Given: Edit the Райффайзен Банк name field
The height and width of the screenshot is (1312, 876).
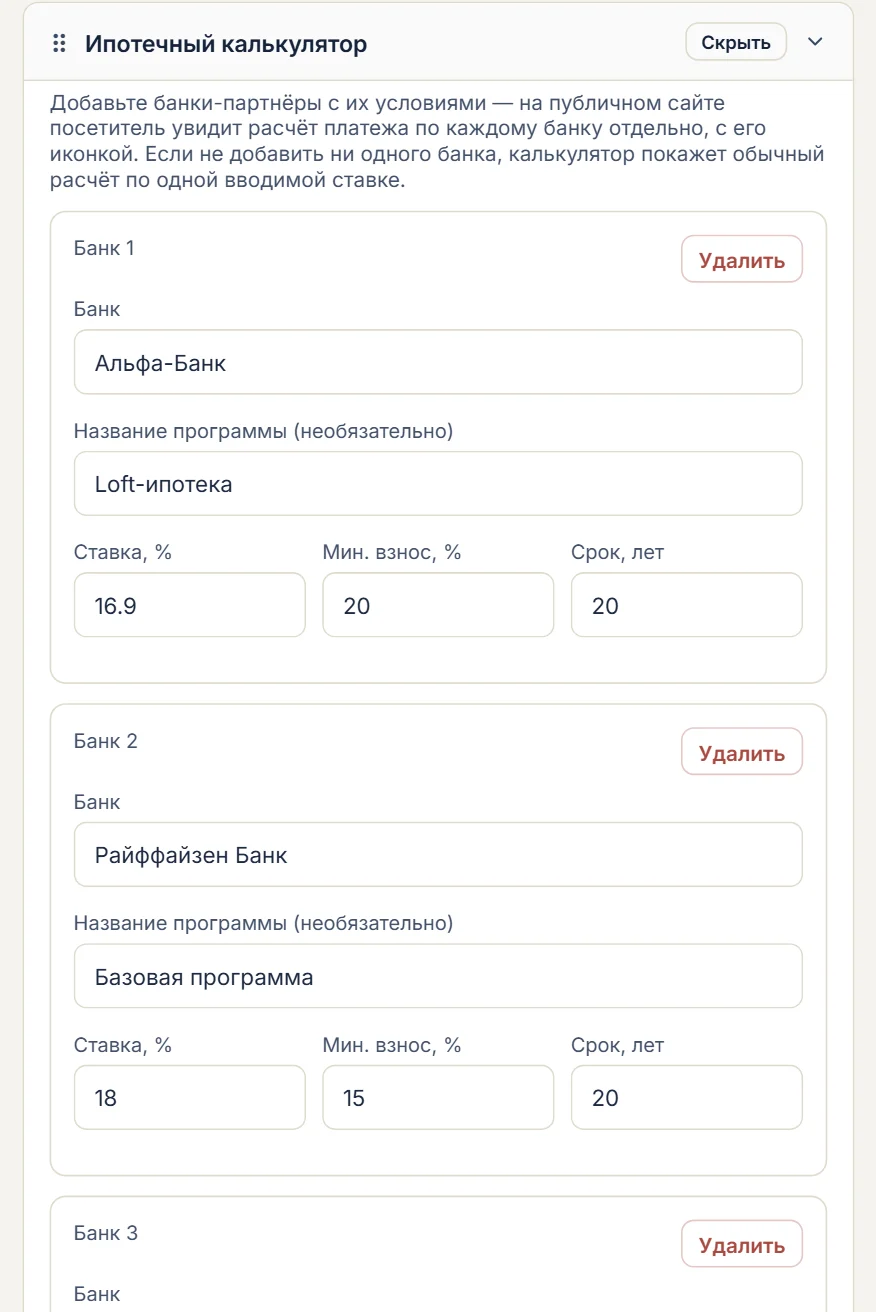Looking at the screenshot, I should pos(438,855).
